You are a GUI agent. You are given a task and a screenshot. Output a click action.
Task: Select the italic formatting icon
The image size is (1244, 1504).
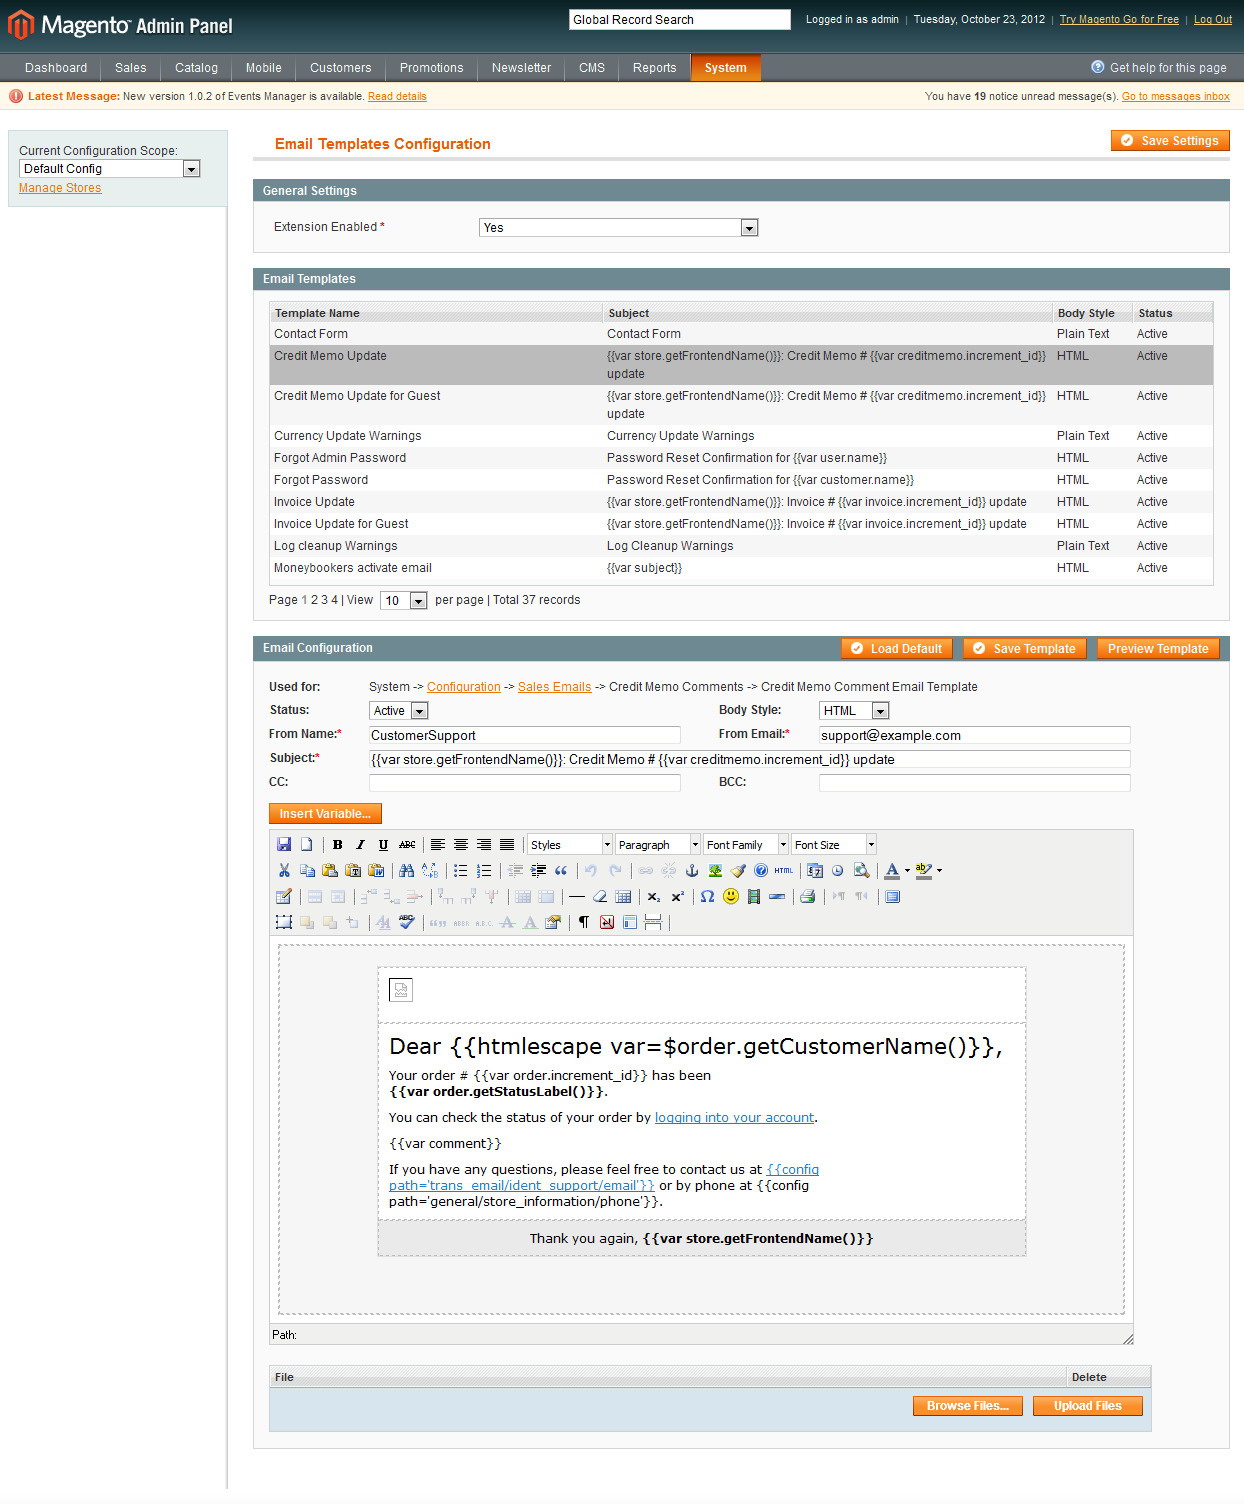[x=359, y=845]
